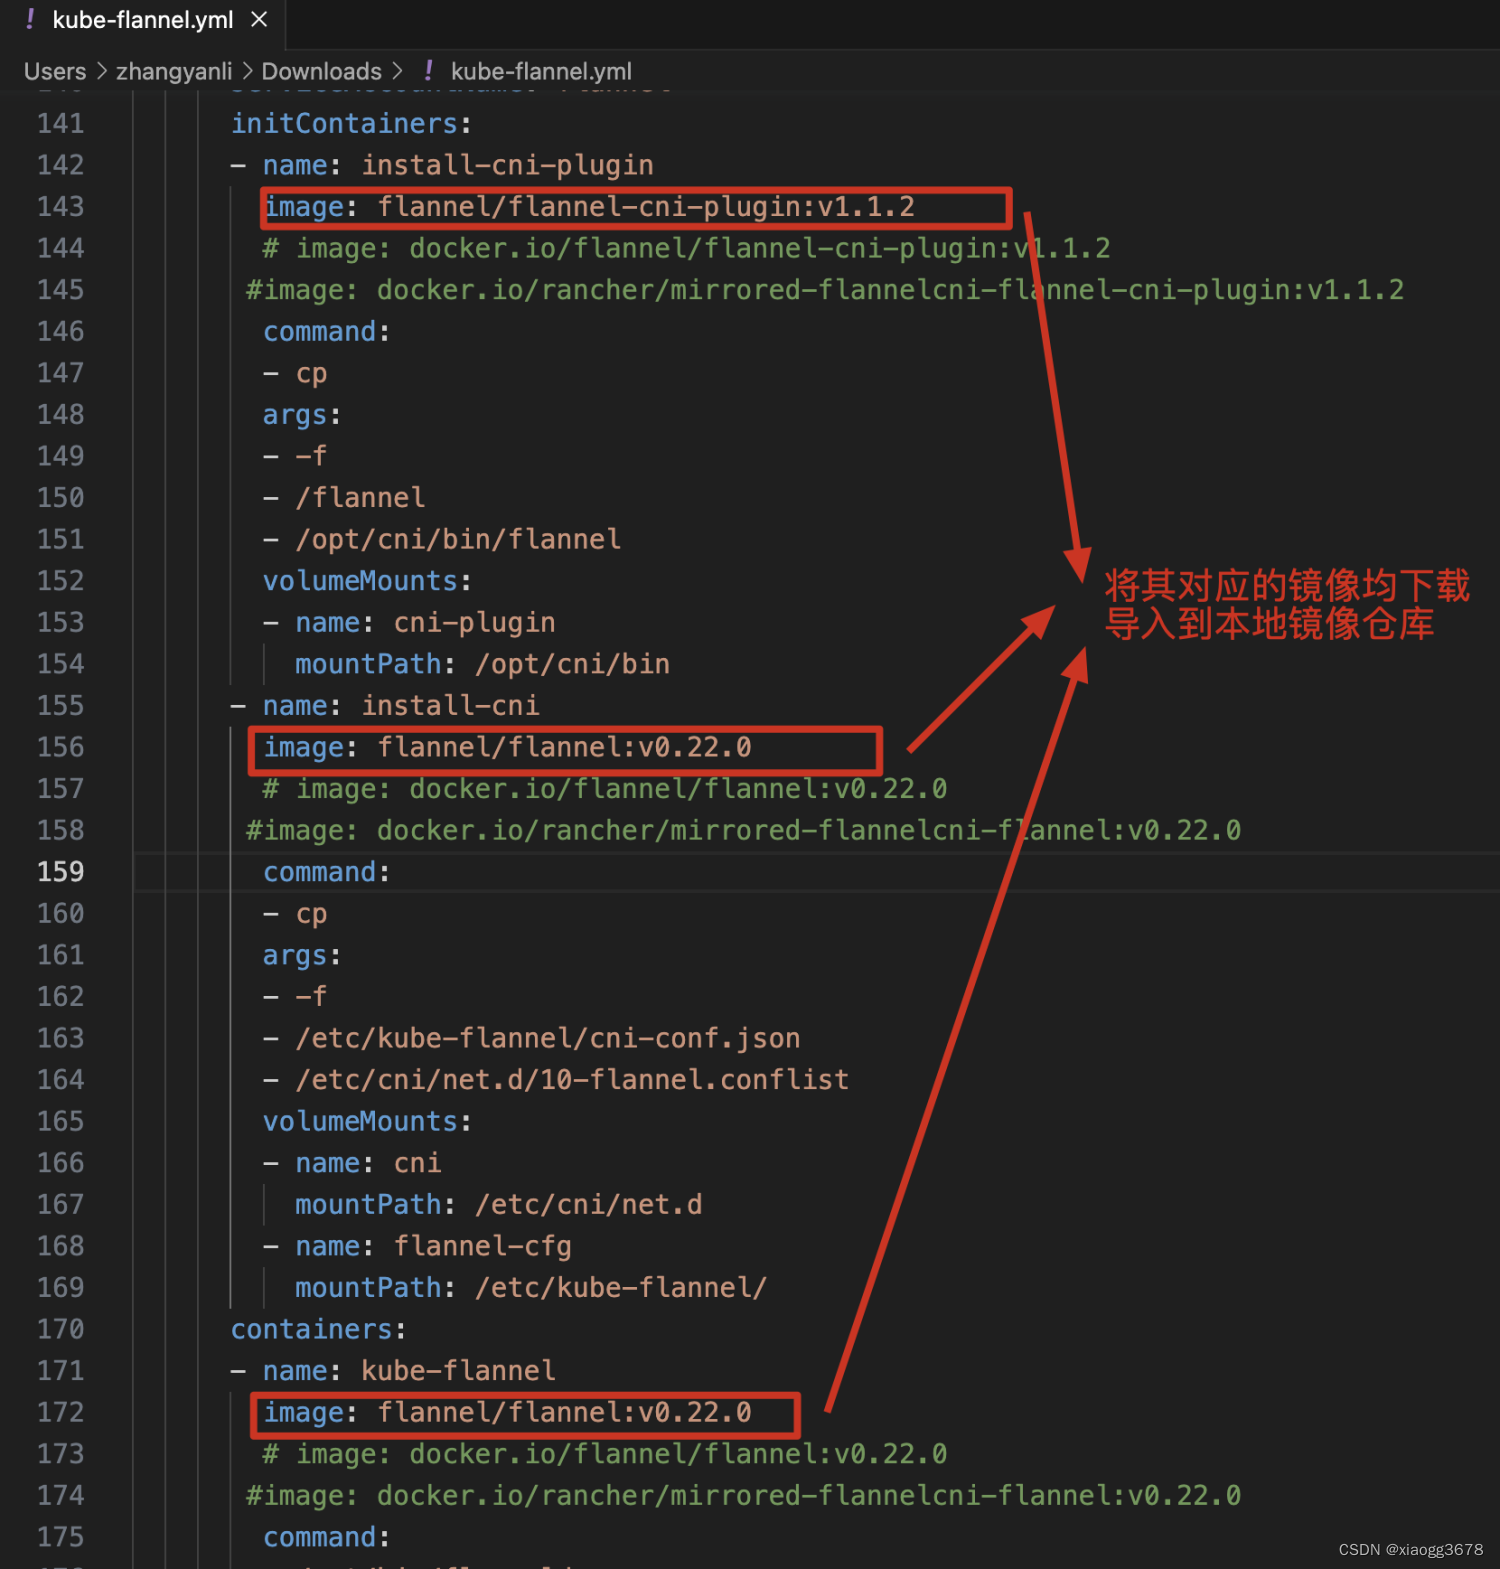Click 'flannel-cfg' volume mount name
1500x1569 pixels.
pos(482,1246)
